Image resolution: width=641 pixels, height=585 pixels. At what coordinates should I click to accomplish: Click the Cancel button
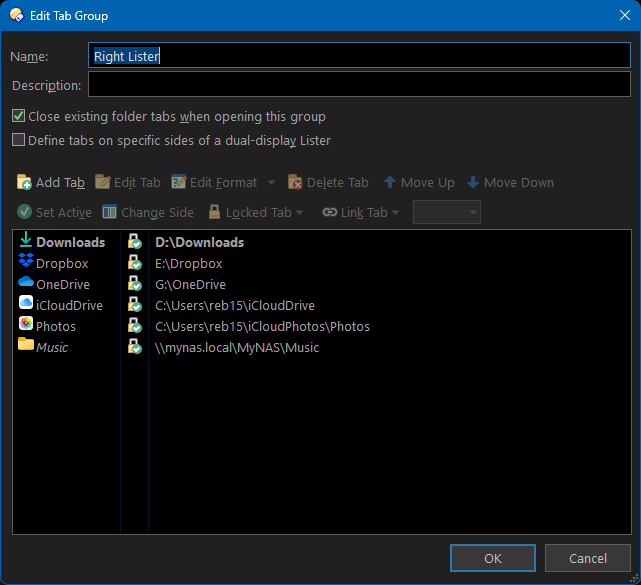588,558
